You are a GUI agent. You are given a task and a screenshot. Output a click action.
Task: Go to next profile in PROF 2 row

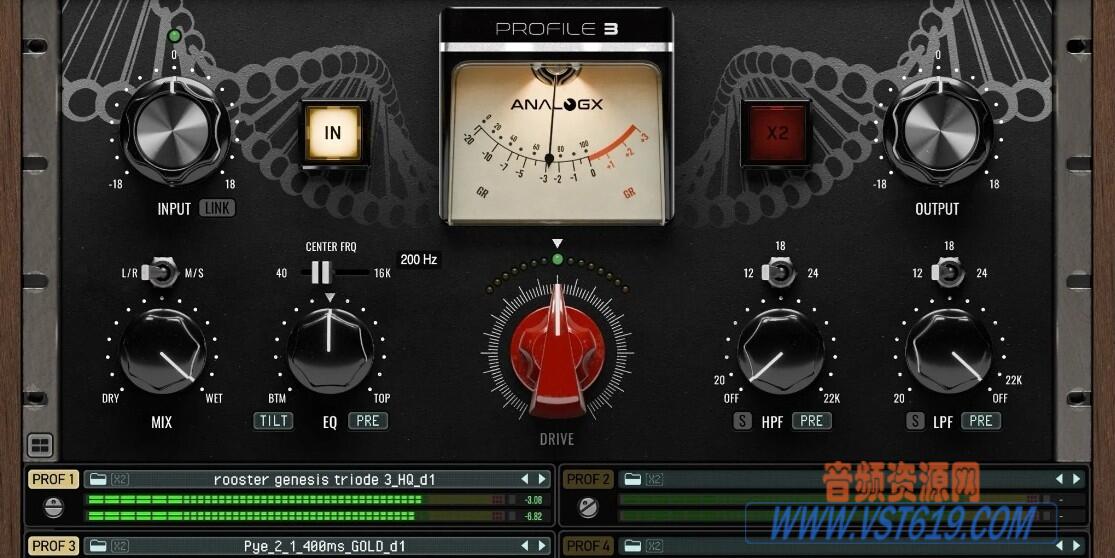click(1077, 479)
